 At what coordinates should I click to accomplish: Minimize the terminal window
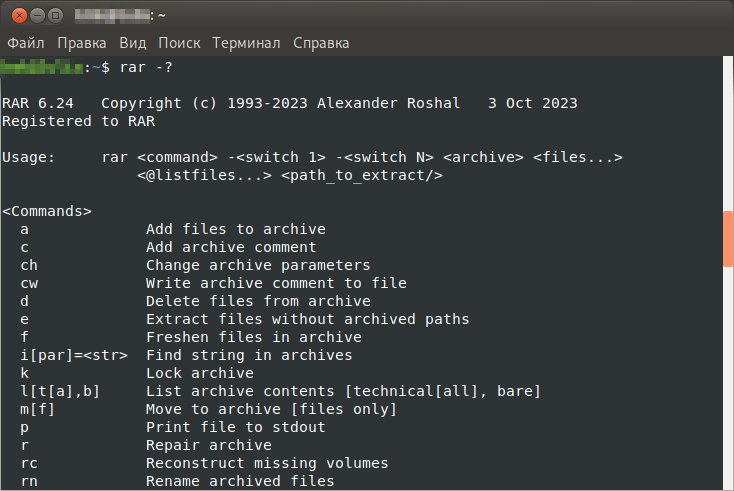[35, 16]
